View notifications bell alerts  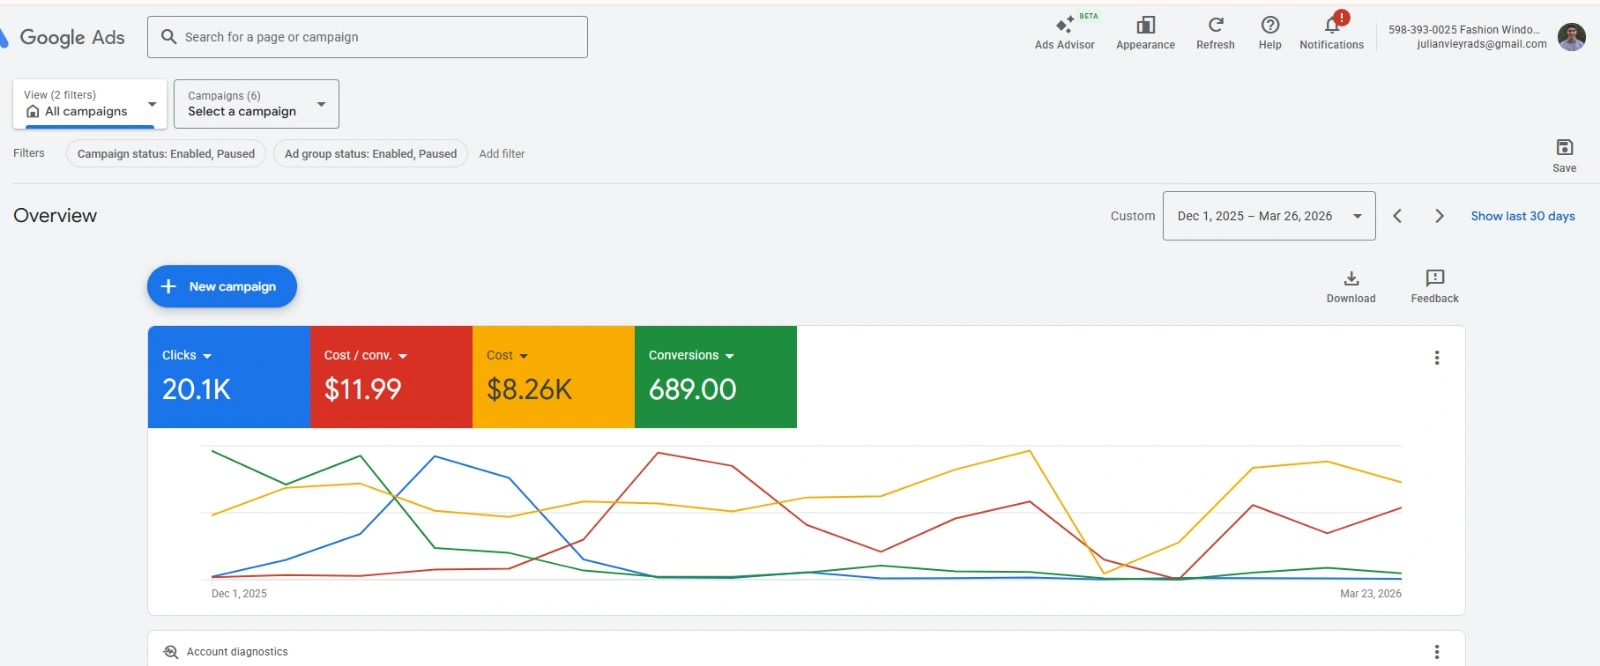tap(1331, 31)
